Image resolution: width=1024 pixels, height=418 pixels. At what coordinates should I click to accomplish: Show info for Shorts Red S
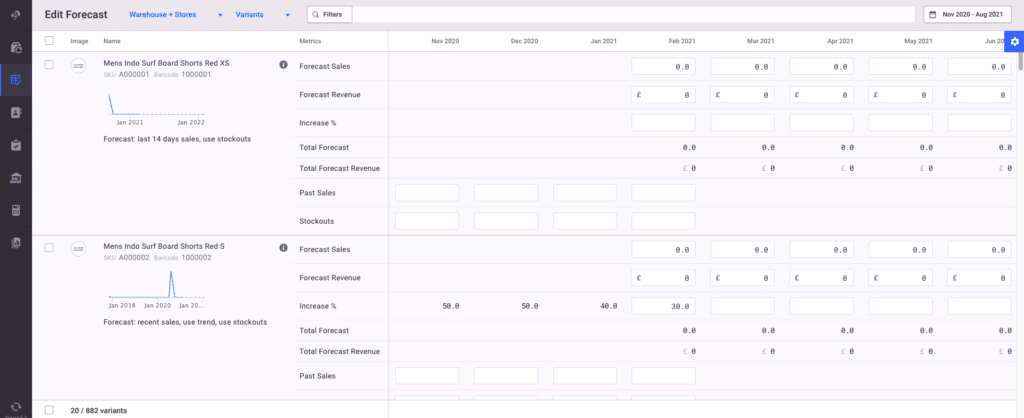coord(283,248)
